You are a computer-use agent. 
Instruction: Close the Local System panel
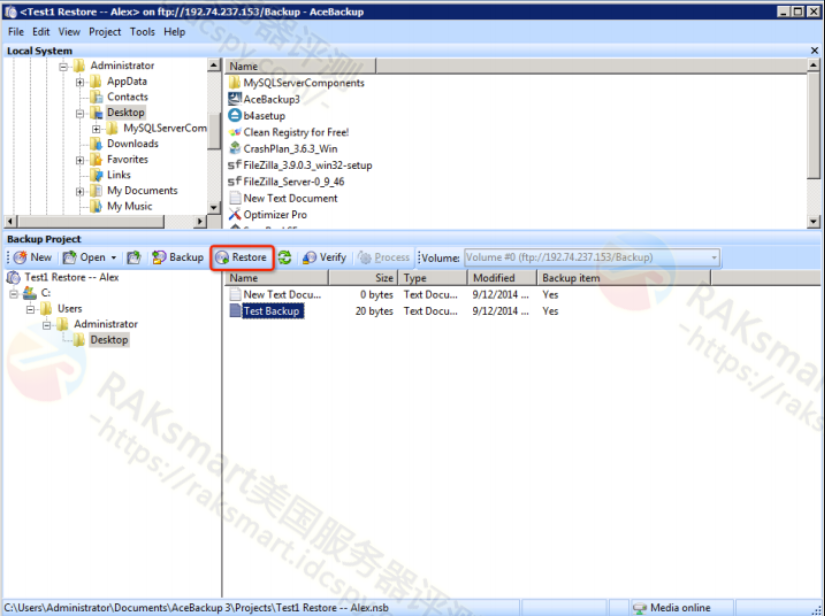pyautogui.click(x=814, y=51)
